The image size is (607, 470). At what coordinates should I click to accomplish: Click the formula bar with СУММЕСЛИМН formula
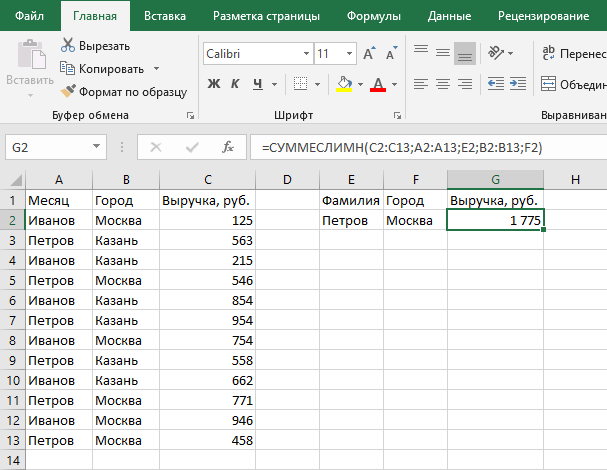428,148
